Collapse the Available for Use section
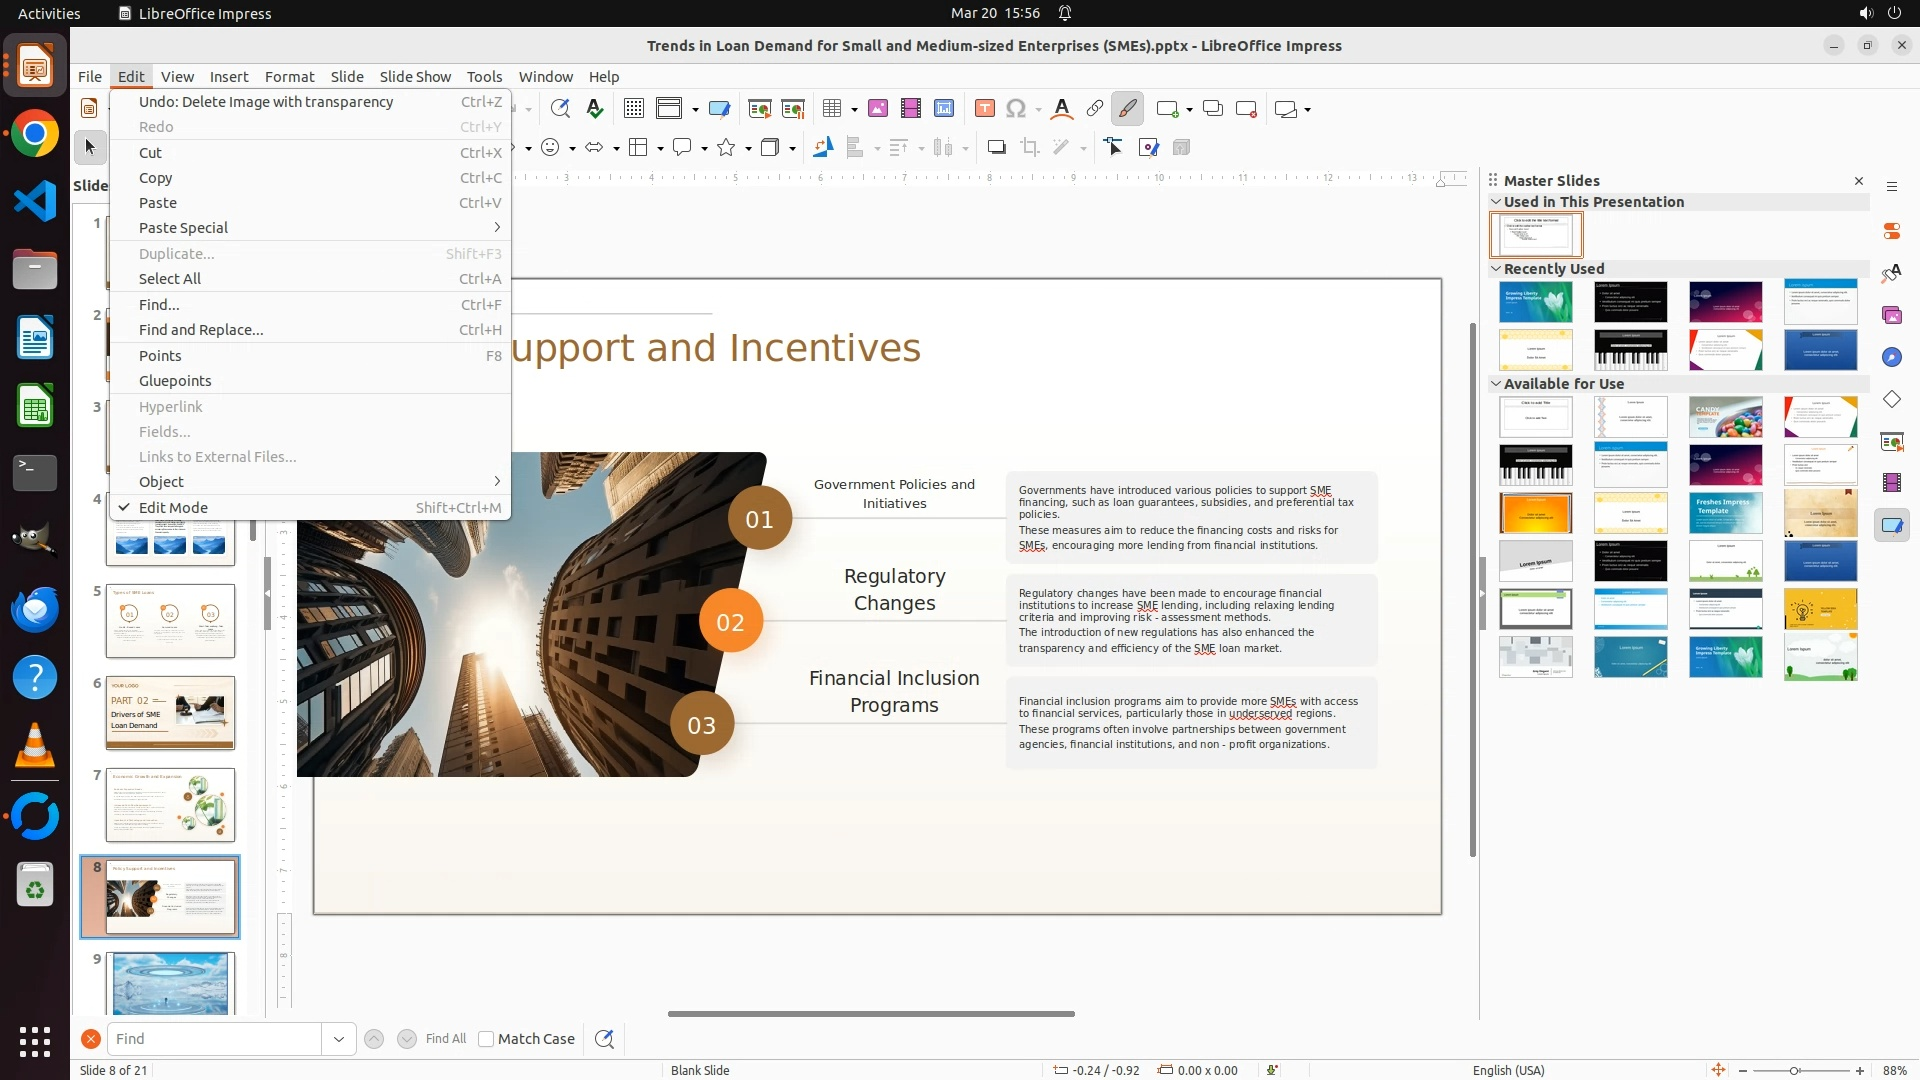The image size is (1920, 1080). pyautogui.click(x=1497, y=384)
